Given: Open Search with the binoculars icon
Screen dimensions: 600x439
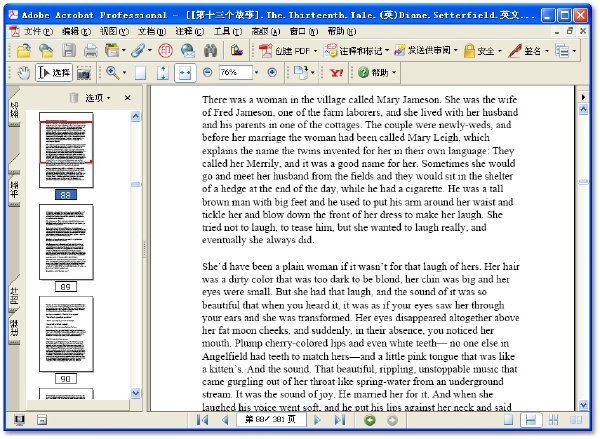Looking at the screenshot, I should [210, 51].
